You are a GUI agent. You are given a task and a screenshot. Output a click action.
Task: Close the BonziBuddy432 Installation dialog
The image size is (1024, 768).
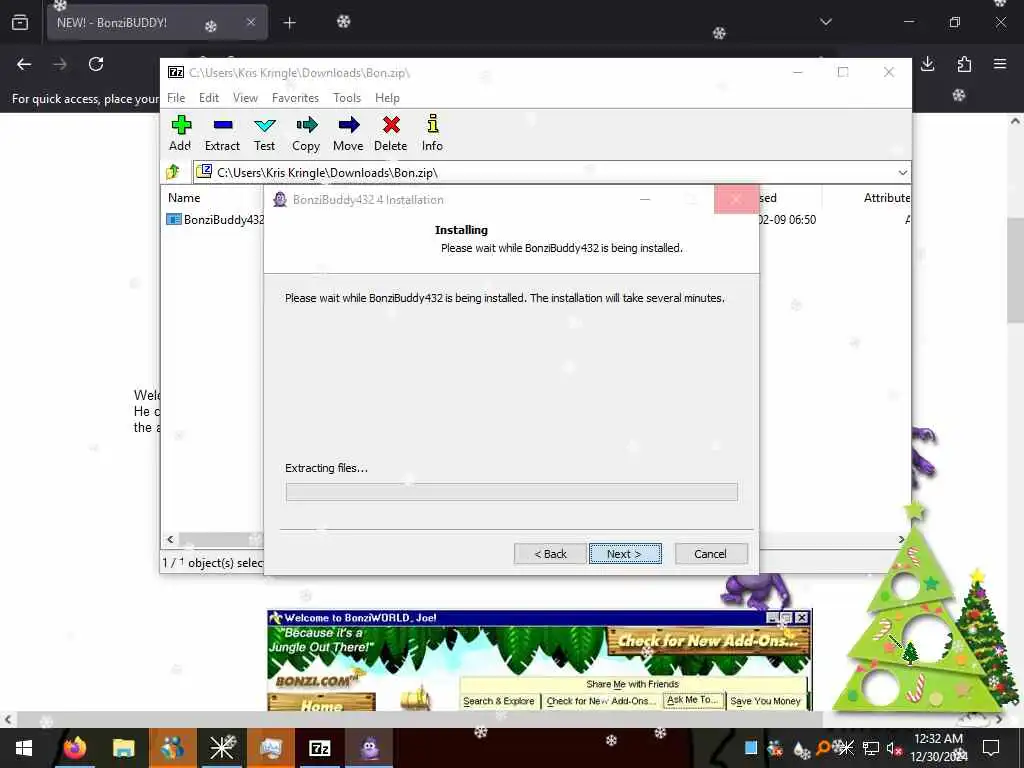click(736, 199)
